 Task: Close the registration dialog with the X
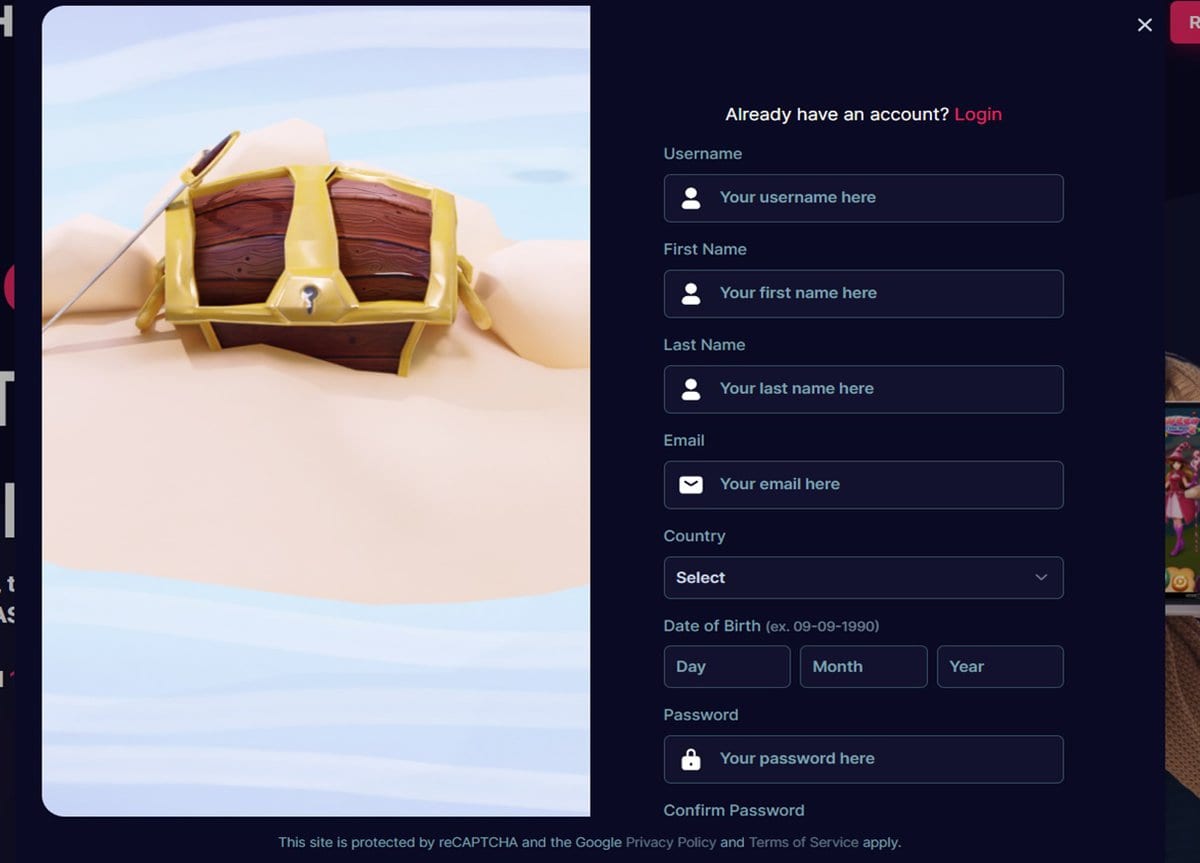[1145, 25]
